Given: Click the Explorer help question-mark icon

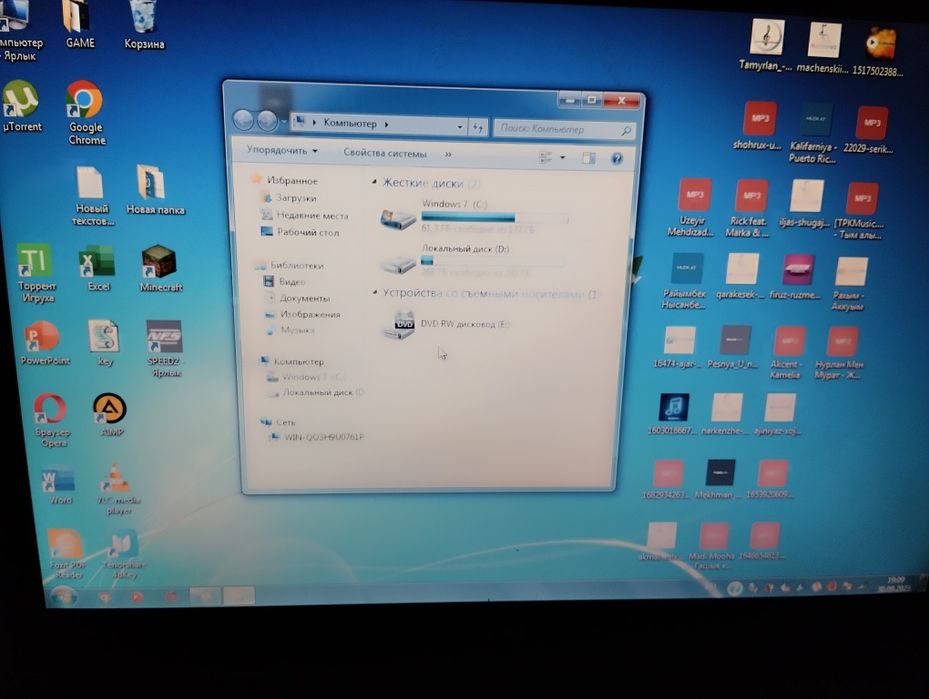Looking at the screenshot, I should (617, 158).
